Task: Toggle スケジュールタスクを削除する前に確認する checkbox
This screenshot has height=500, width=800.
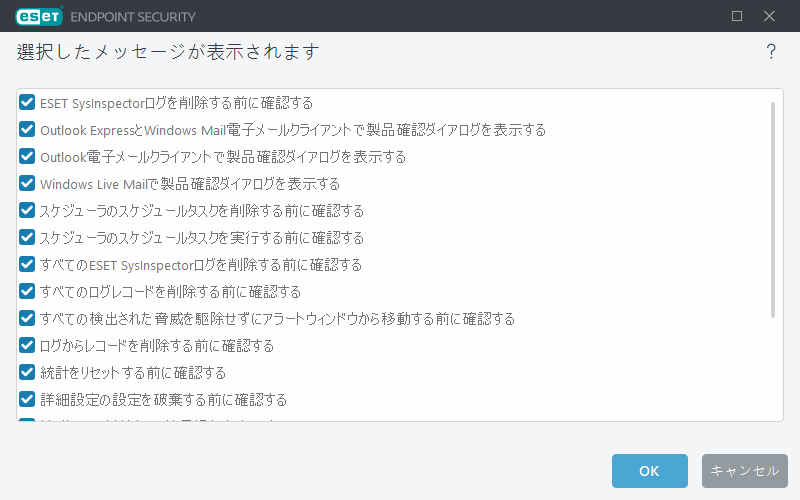Action: point(27,210)
